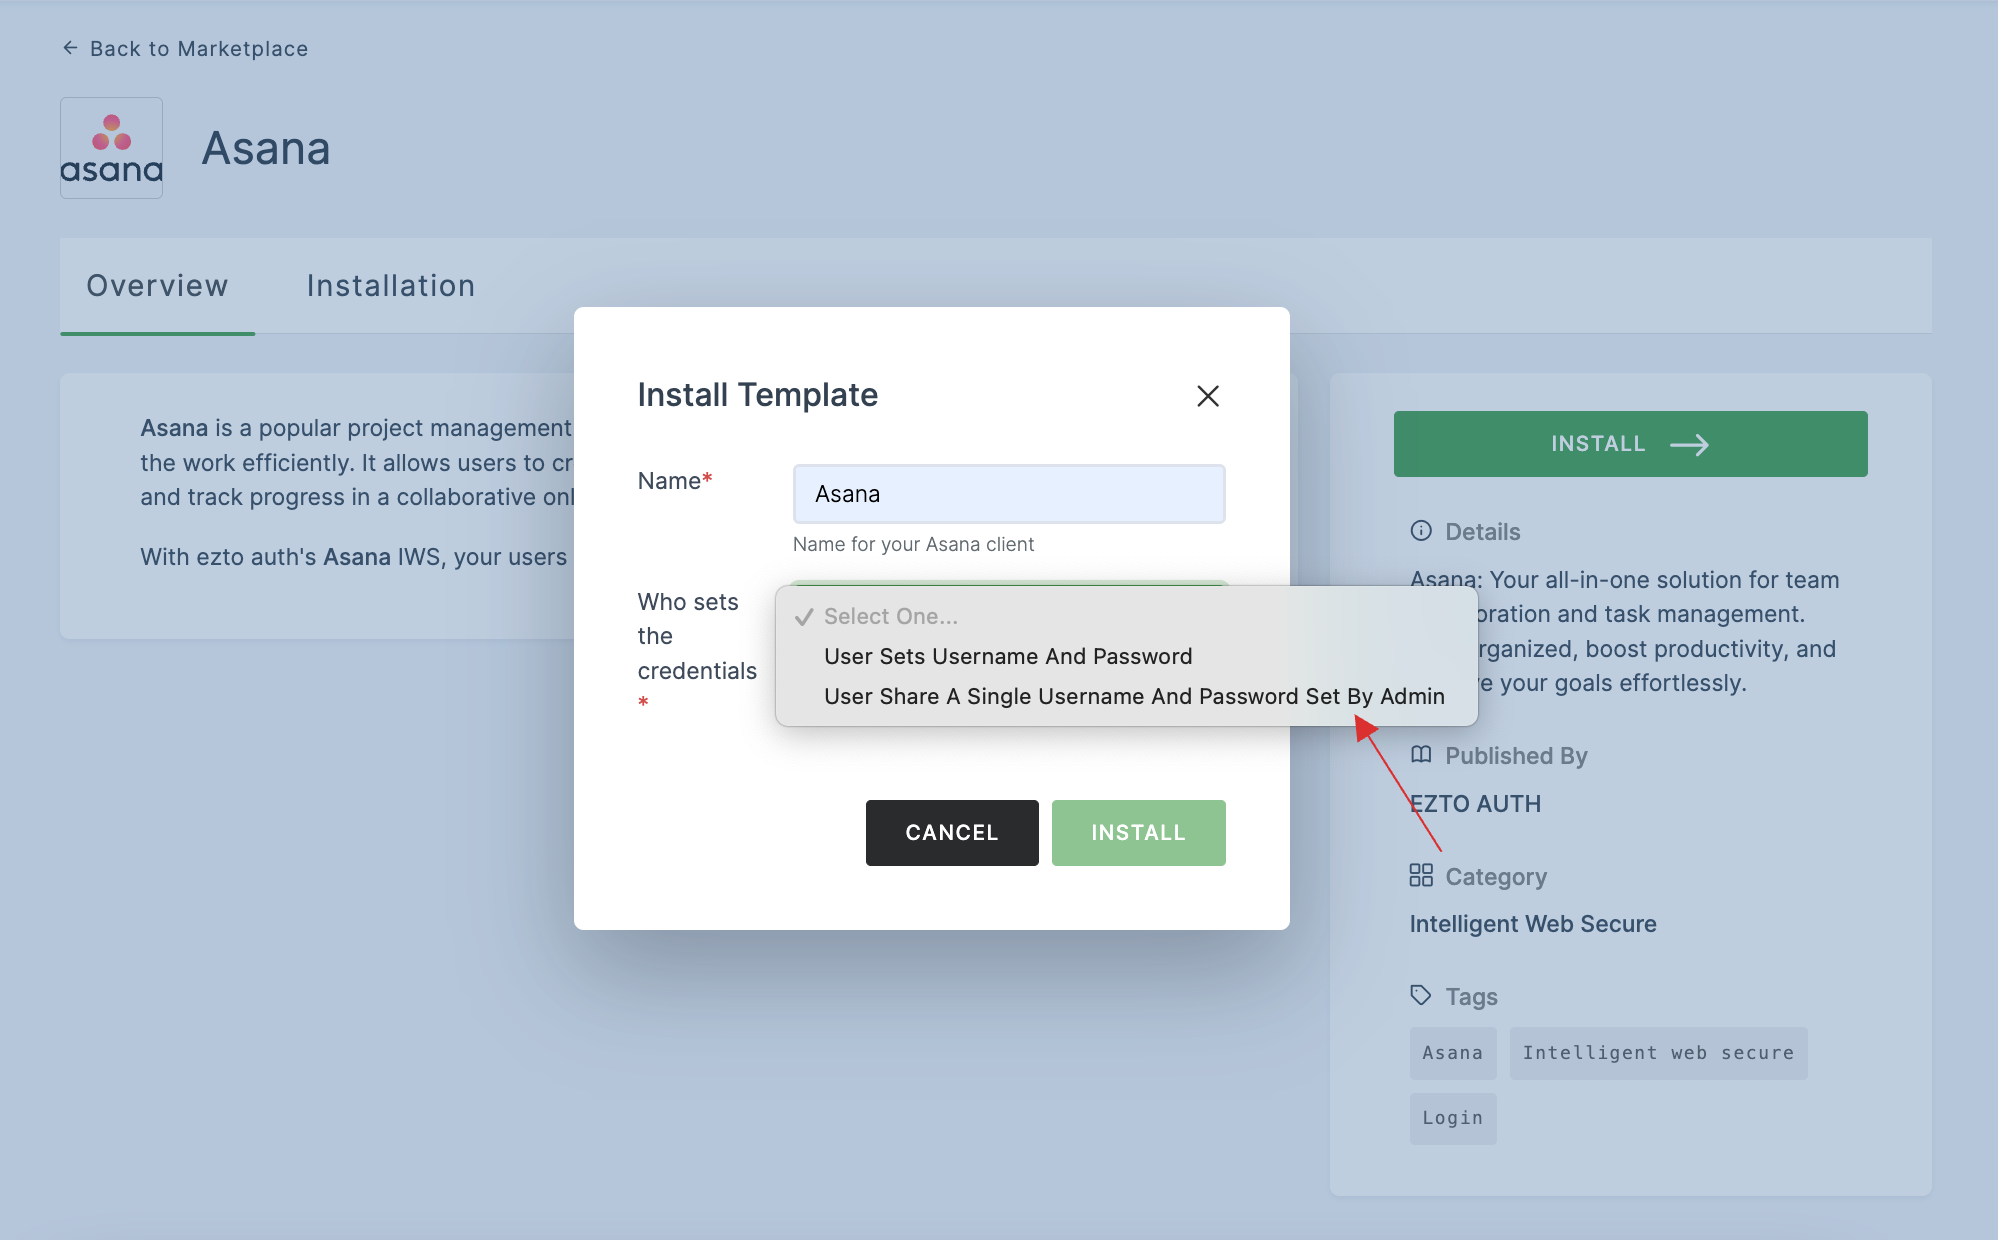Click the CANCEL button in dialog
Image resolution: width=1998 pixels, height=1240 pixels.
[953, 831]
